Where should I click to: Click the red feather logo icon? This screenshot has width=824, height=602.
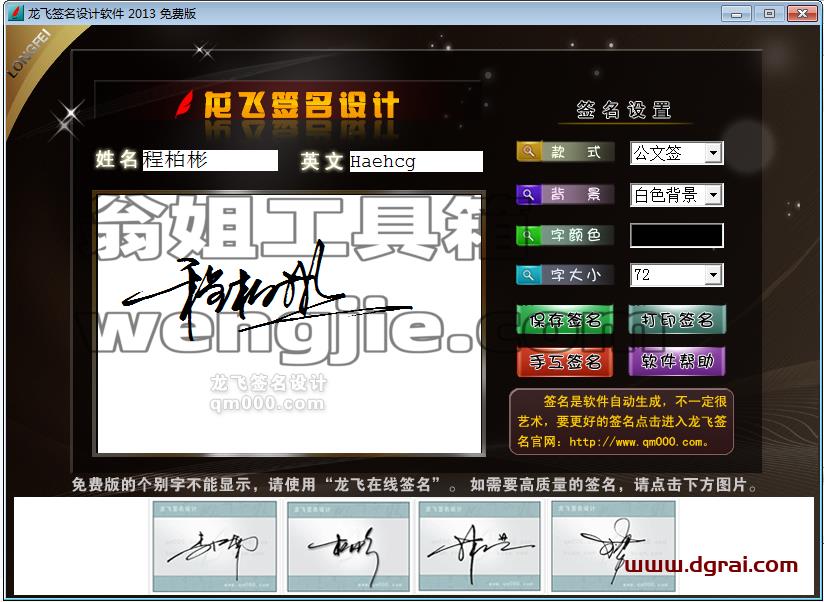click(x=184, y=104)
